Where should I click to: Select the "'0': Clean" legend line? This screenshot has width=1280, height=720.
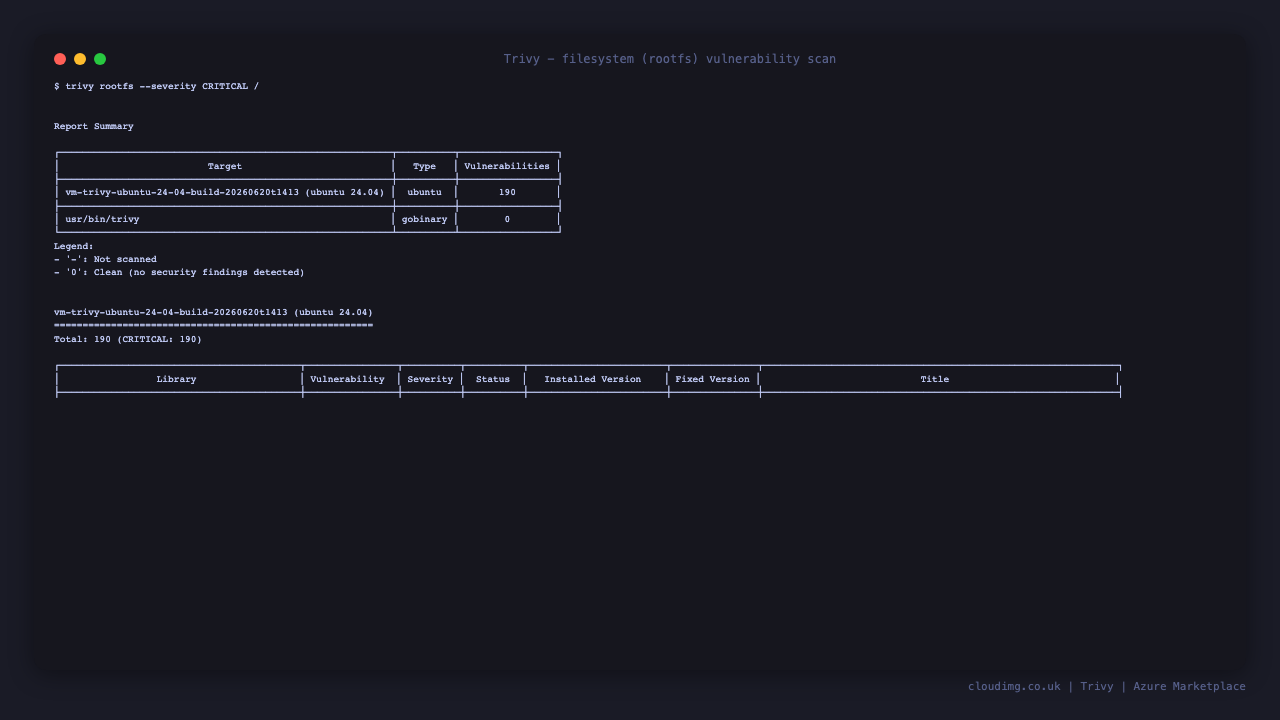tap(179, 272)
